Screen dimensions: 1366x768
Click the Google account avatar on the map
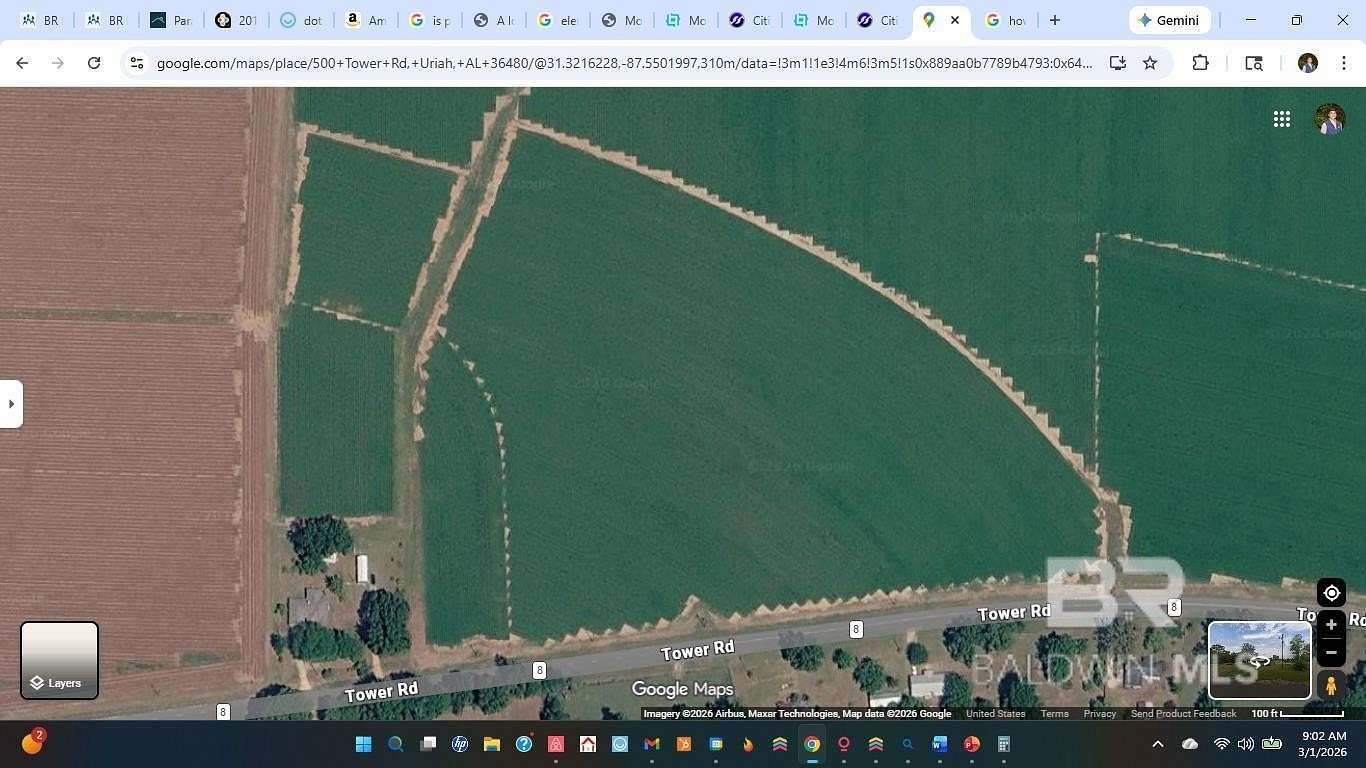(x=1330, y=118)
